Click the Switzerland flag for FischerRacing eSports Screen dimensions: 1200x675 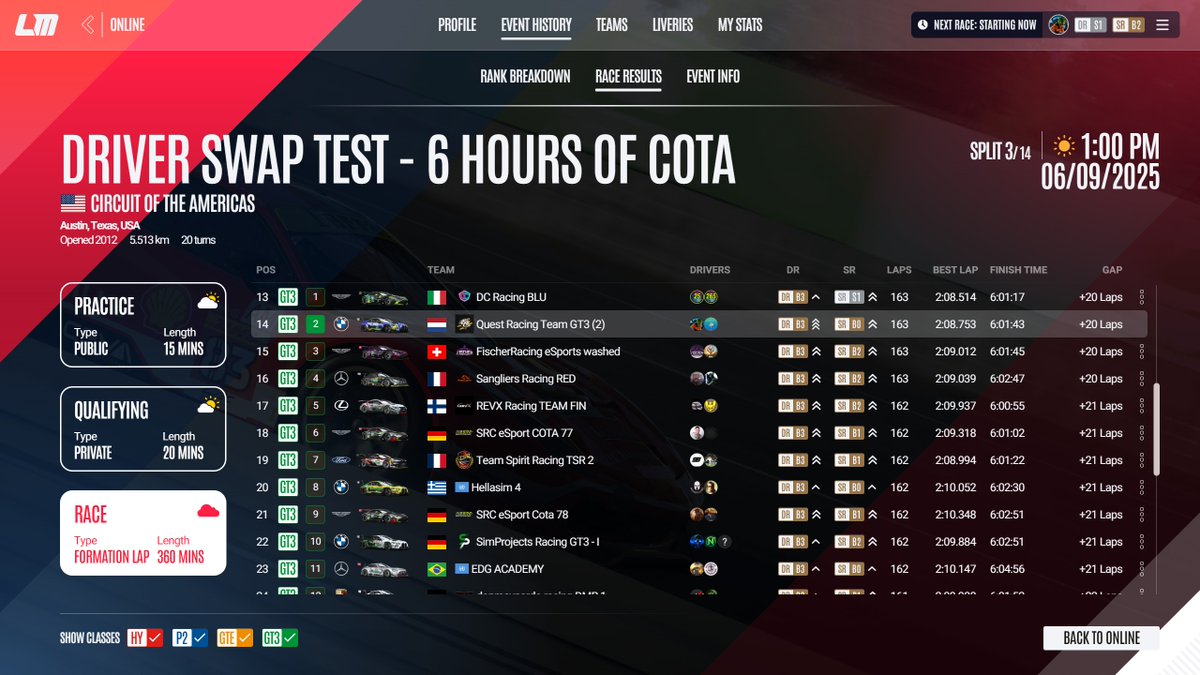point(437,352)
